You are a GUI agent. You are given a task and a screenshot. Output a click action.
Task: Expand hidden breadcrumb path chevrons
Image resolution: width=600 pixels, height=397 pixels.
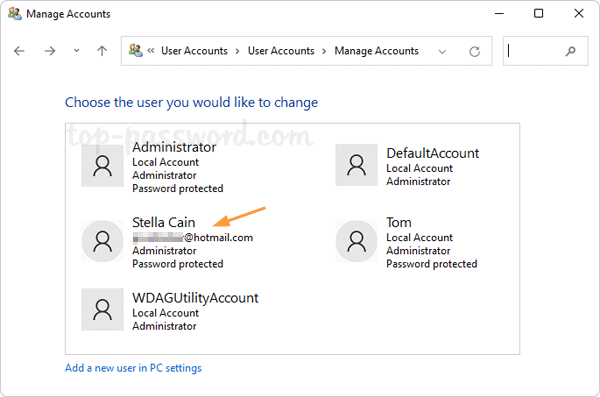click(x=151, y=51)
